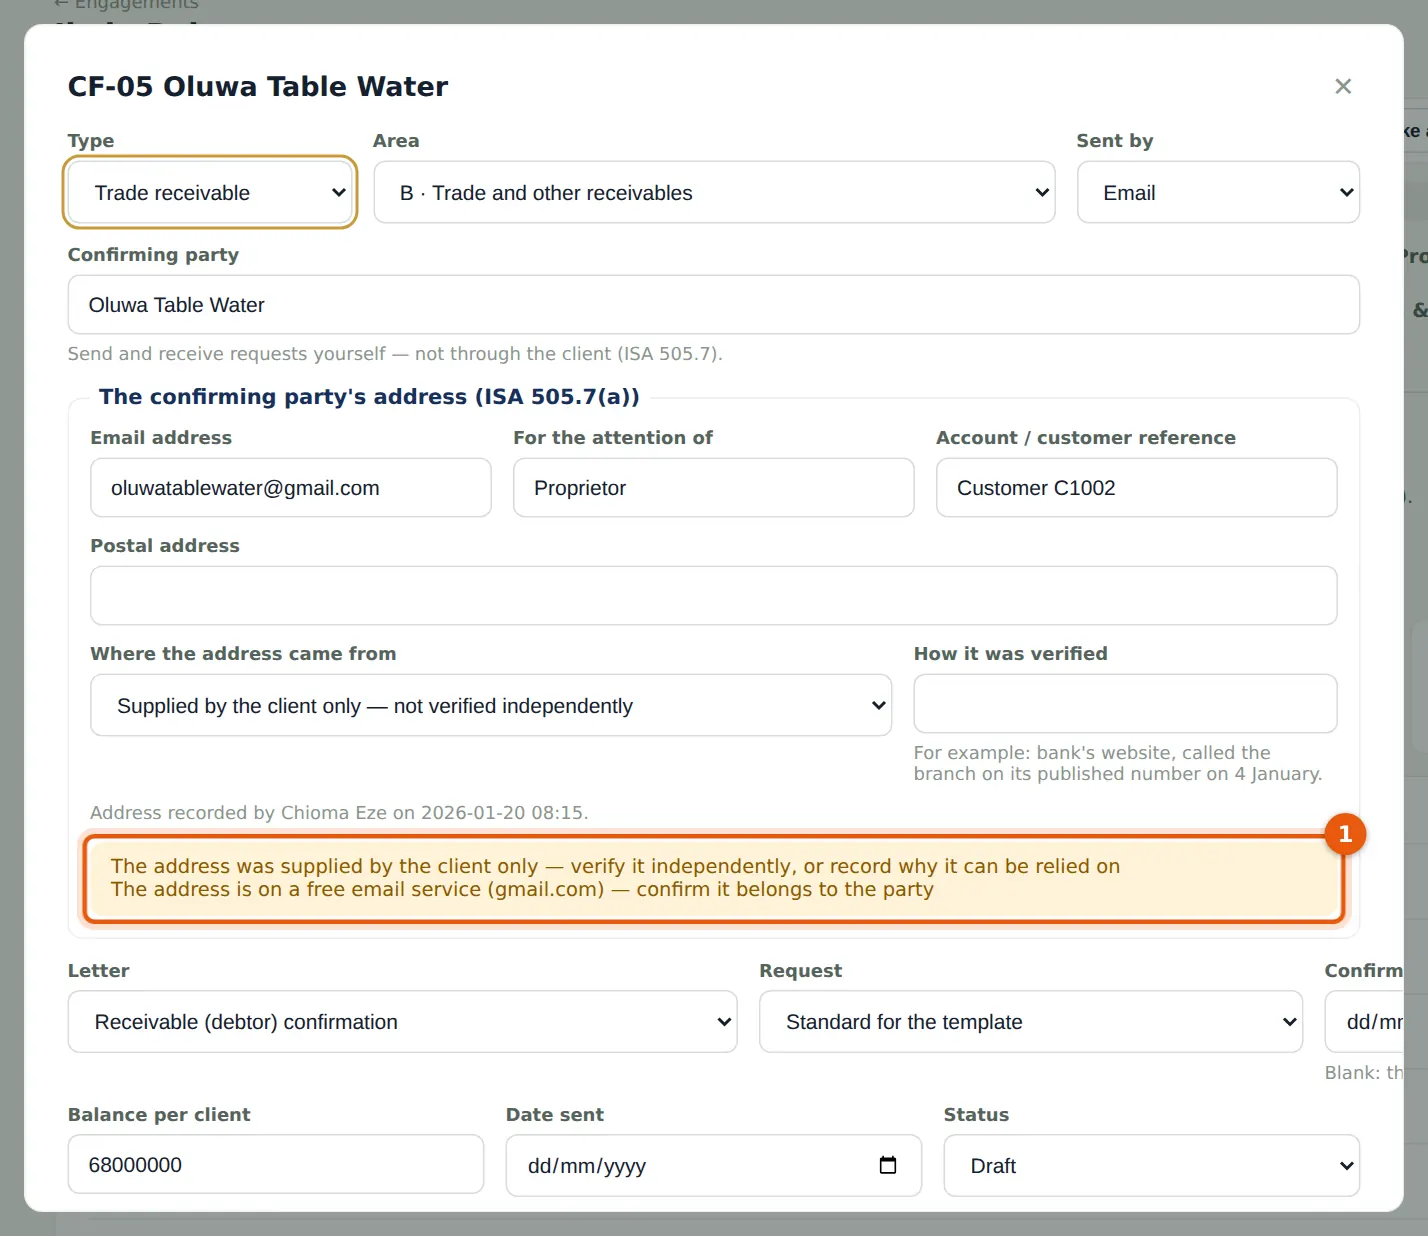Click the partially visible Confirm date field
This screenshot has height=1236, width=1428.
[1365, 1021]
